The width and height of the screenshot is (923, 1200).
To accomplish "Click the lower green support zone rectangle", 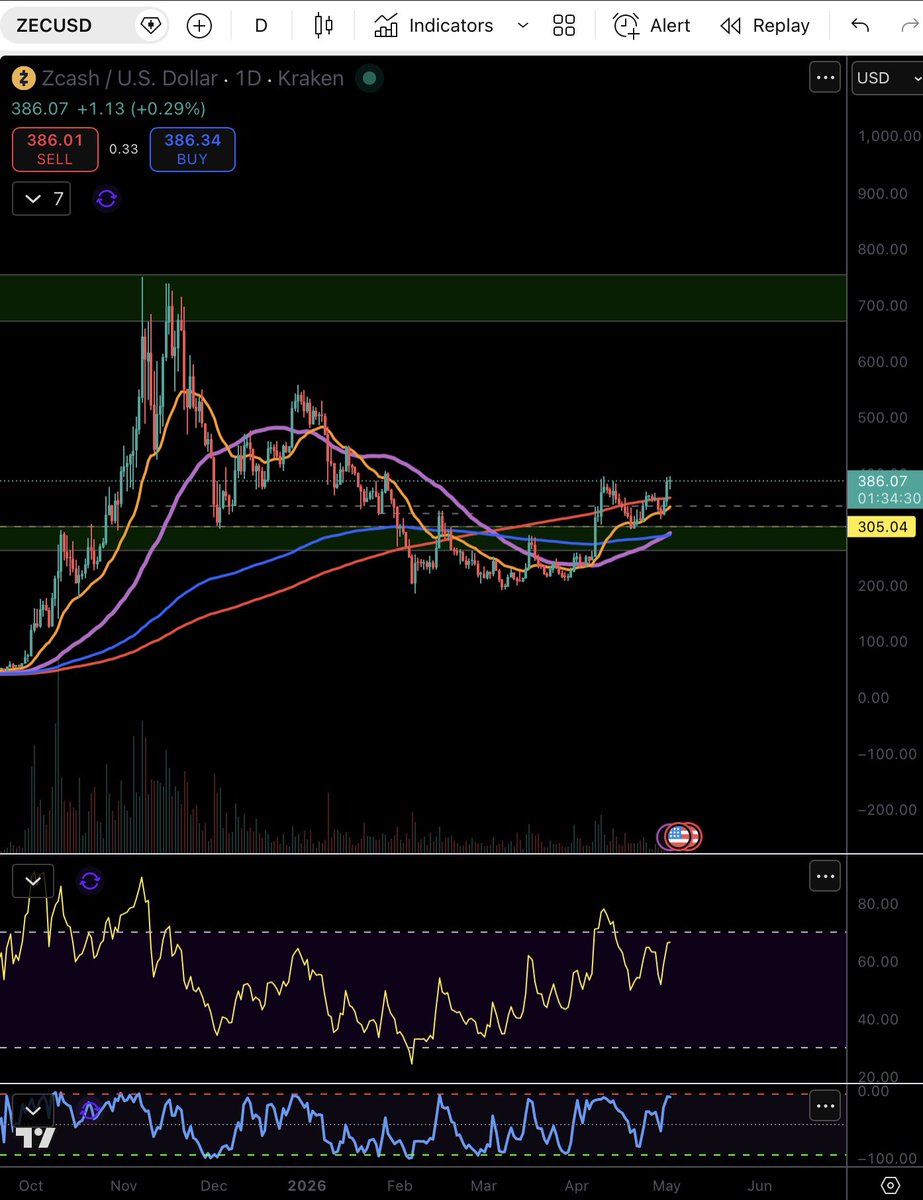I will [x=423, y=538].
